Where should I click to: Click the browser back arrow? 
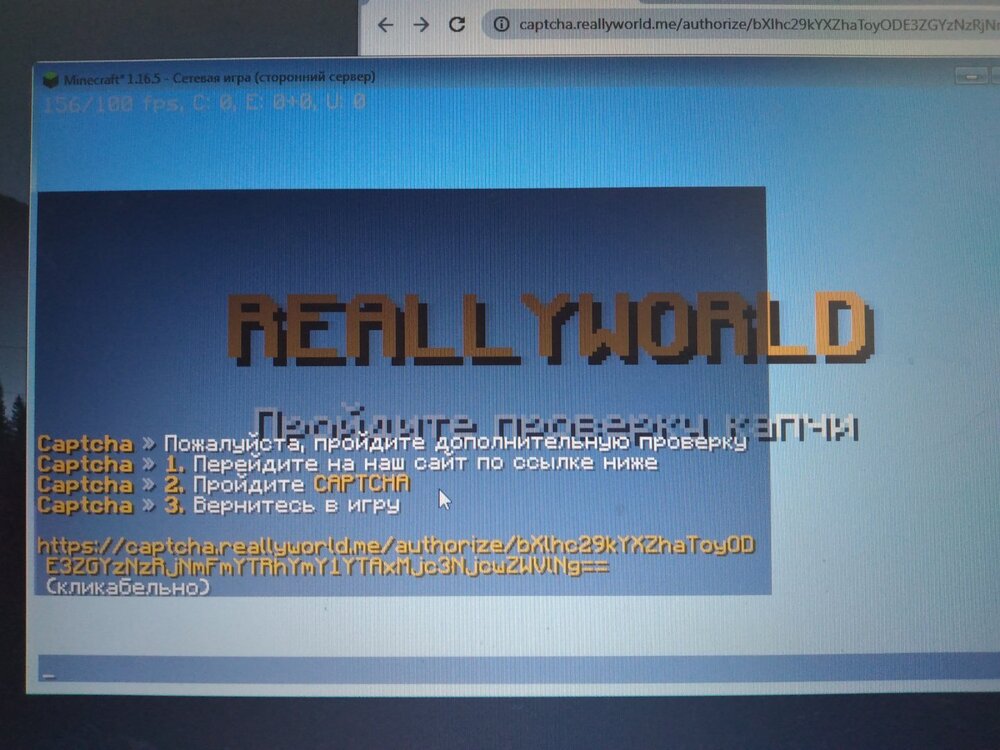pos(385,25)
